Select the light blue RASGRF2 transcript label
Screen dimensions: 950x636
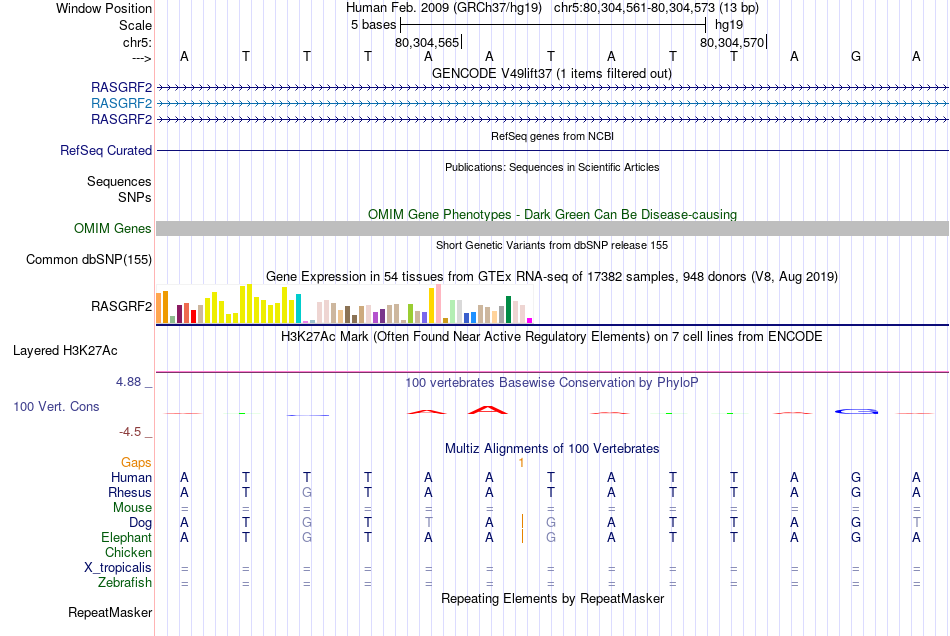pyautogui.click(x=121, y=104)
